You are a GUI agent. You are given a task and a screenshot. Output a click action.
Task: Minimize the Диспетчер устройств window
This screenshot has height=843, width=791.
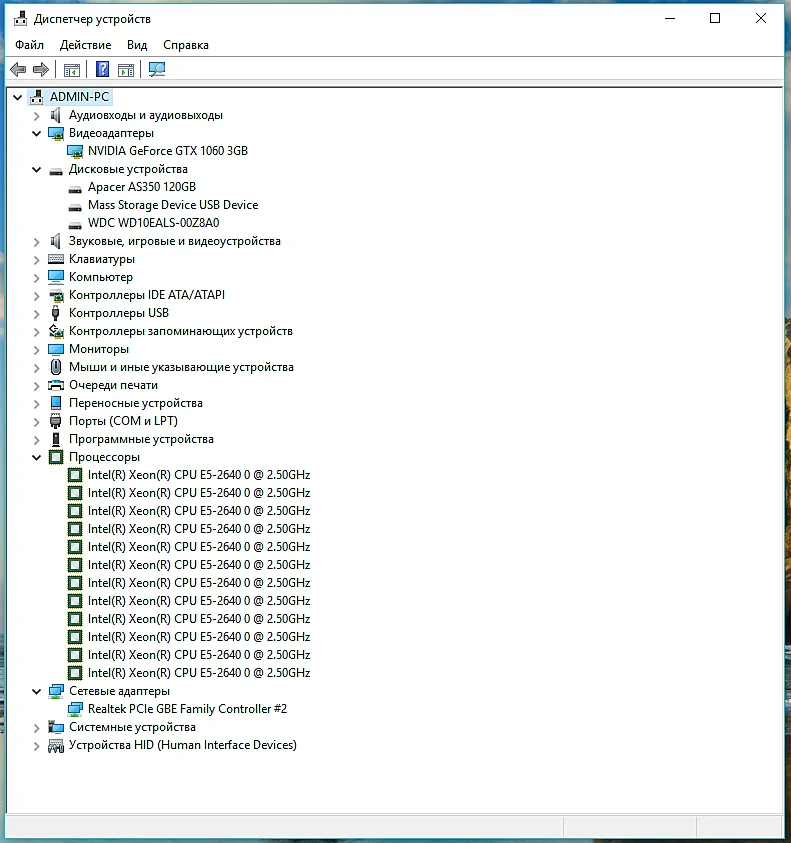(x=669, y=19)
